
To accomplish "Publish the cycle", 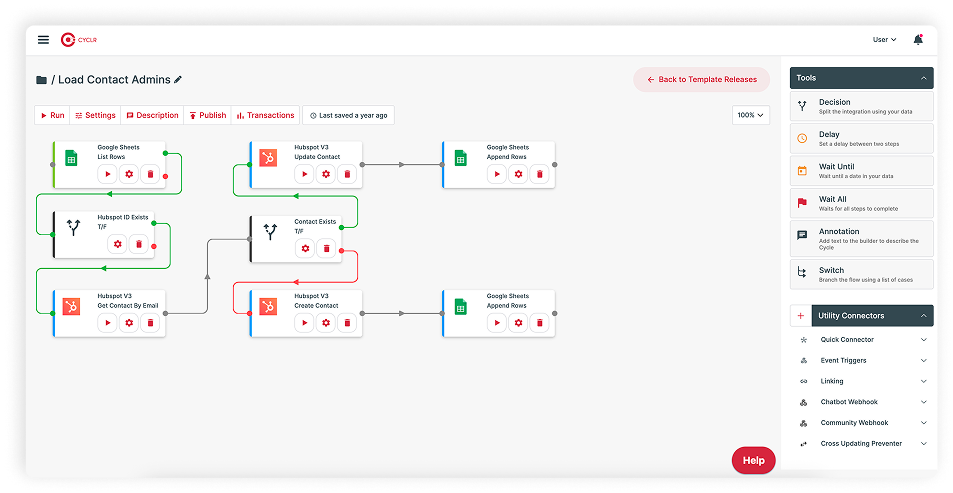I will tap(207, 115).
